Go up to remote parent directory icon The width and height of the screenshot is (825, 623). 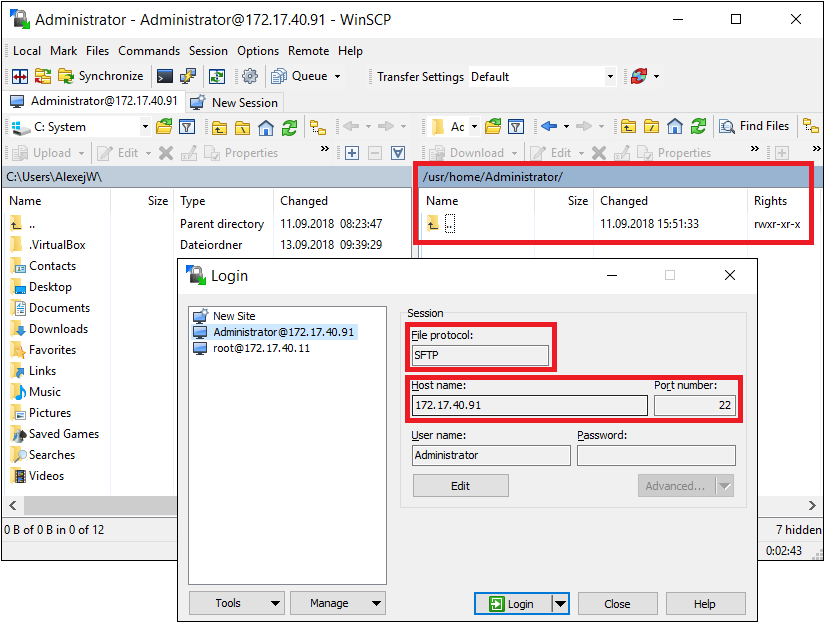tap(628, 126)
